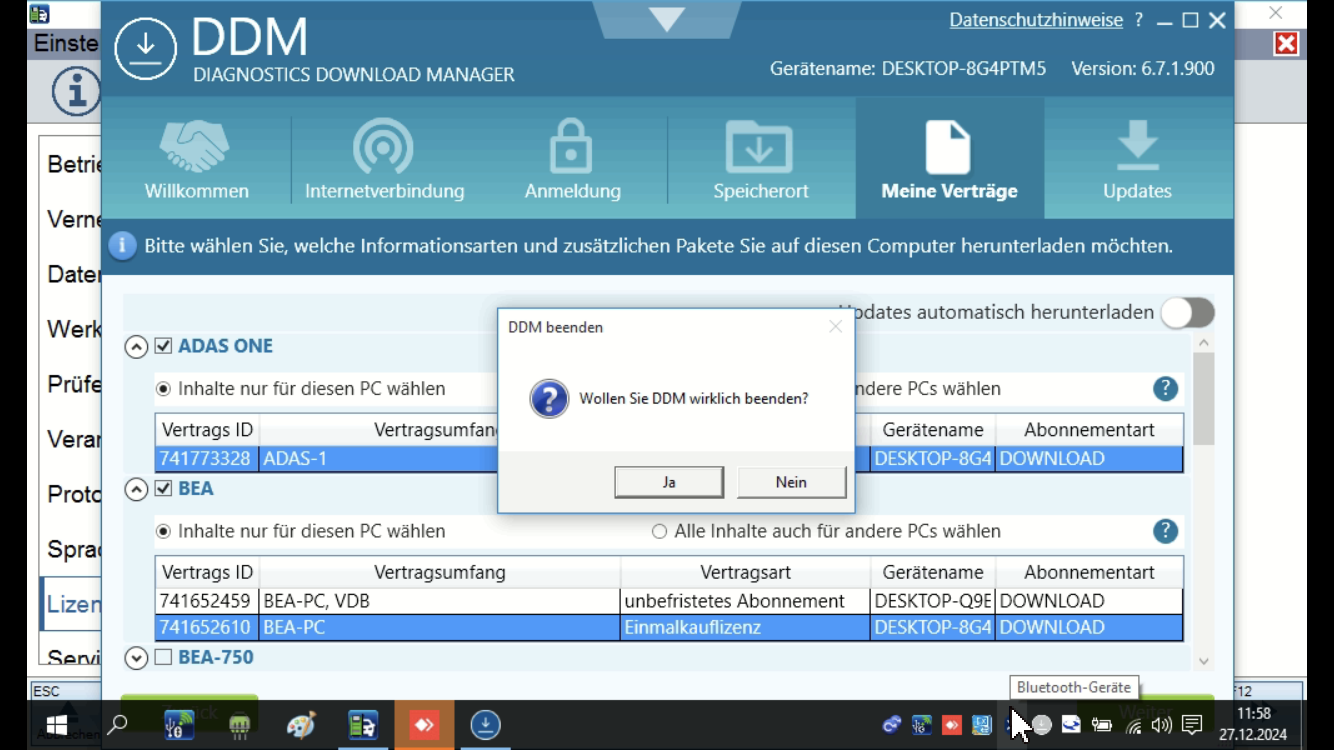Toggle 'Updates automatisch herunterladen' switch
This screenshot has width=1334, height=750.
1187,313
